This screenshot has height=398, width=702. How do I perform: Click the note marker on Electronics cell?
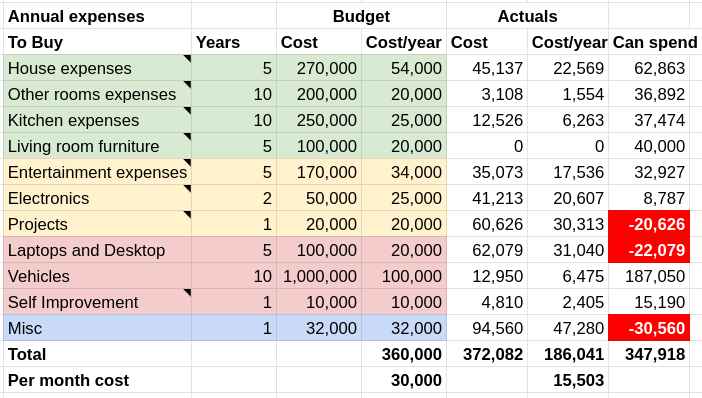188,188
